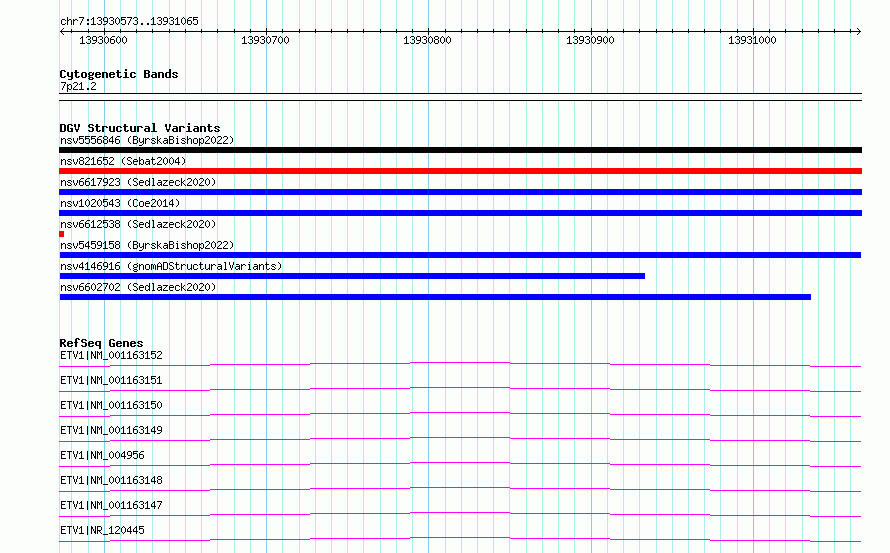Screen dimensions: 890x553
Task: Open transcript ETV1|NM_001163152
Action: (111, 355)
